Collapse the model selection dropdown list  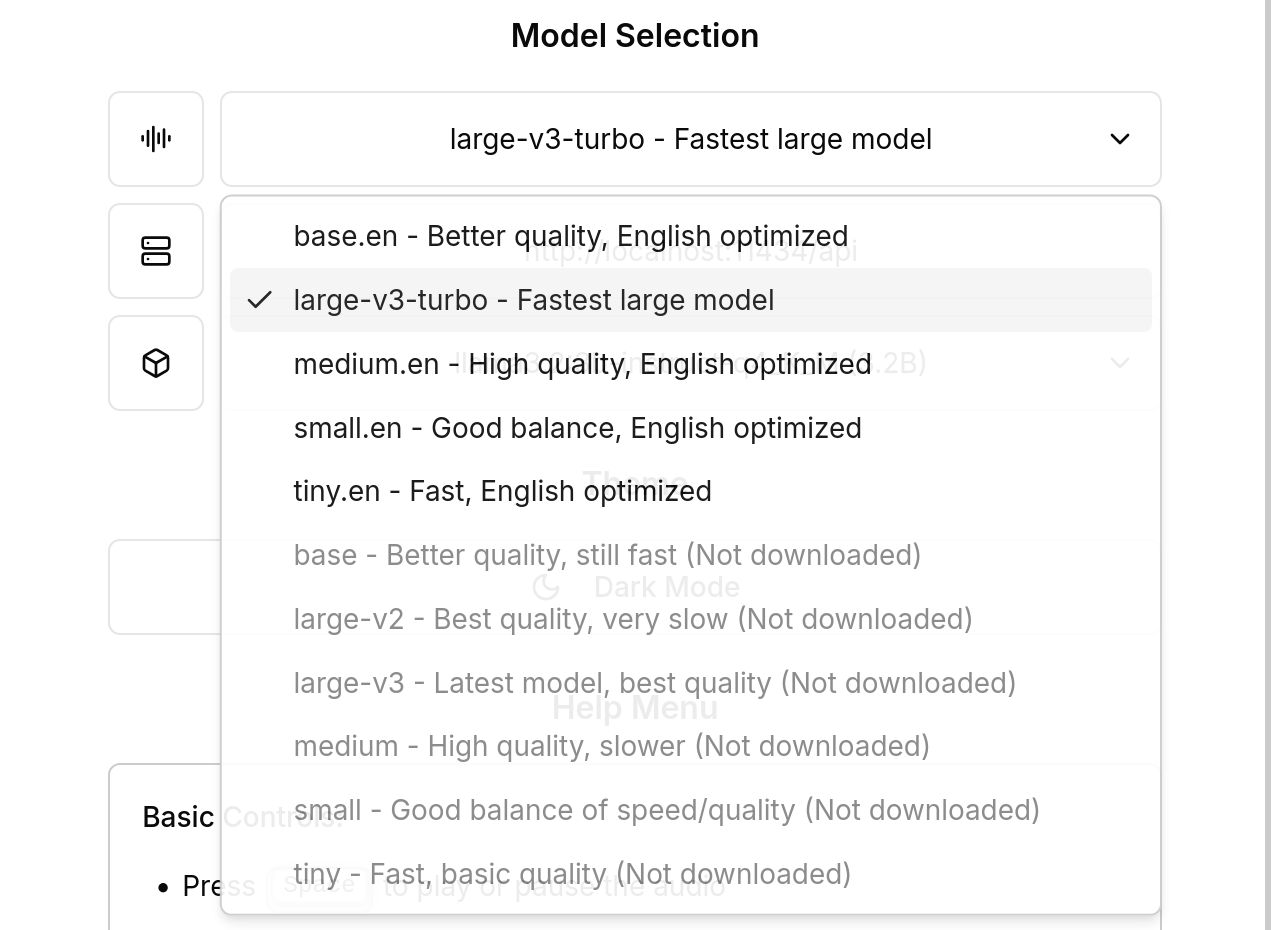click(x=1120, y=139)
